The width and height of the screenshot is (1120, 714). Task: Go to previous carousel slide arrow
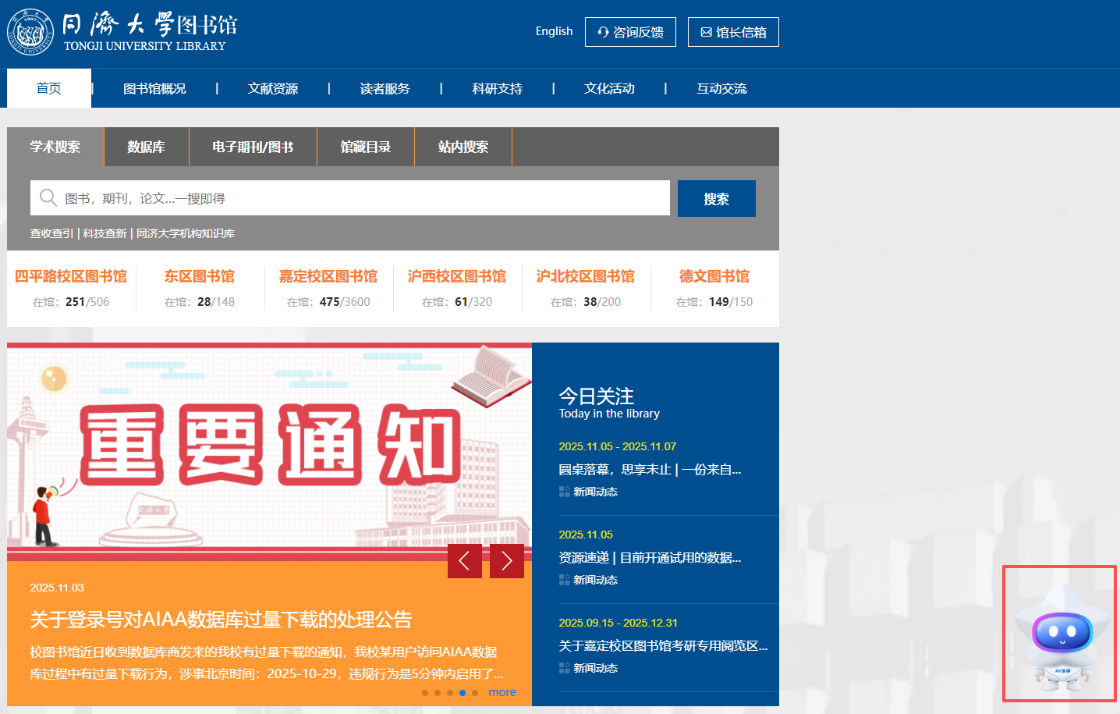pyautogui.click(x=465, y=561)
